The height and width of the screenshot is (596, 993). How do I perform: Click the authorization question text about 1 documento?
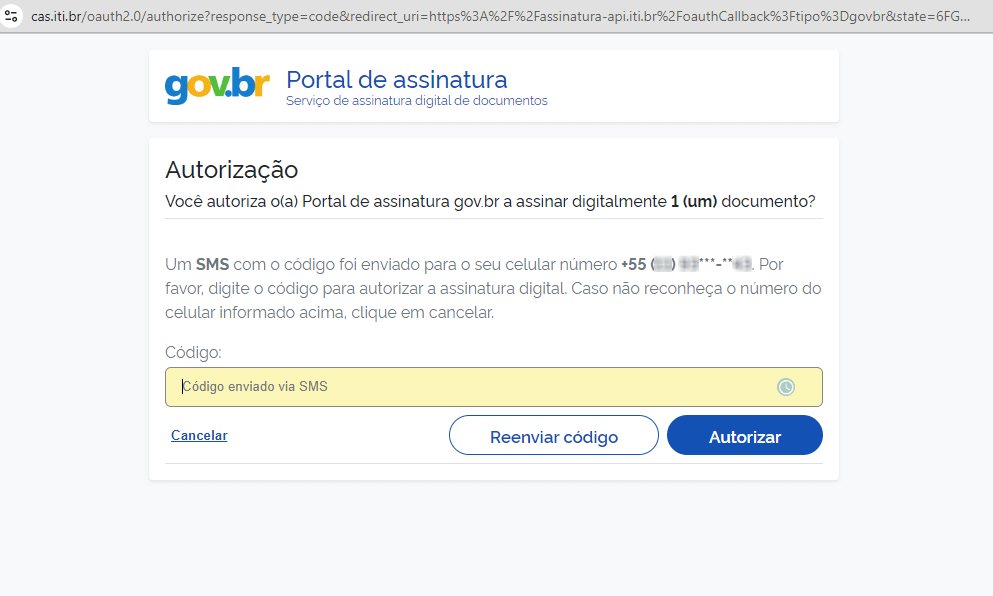click(x=490, y=200)
